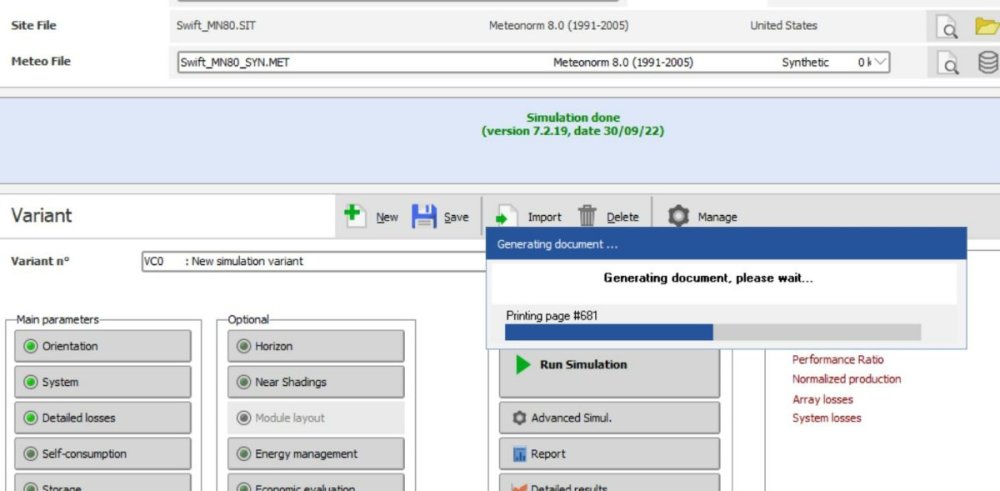Click the Manage gear icon
The image size is (1000, 491).
(x=679, y=216)
